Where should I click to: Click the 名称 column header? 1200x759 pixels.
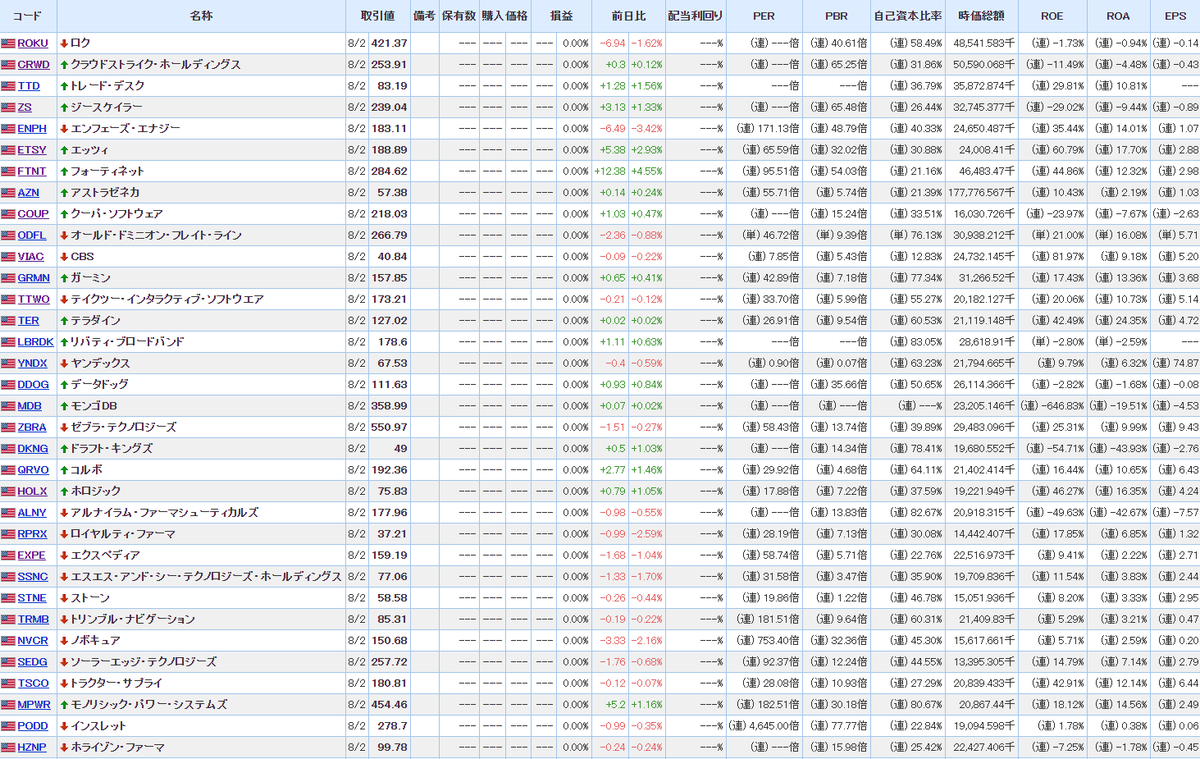coord(201,16)
